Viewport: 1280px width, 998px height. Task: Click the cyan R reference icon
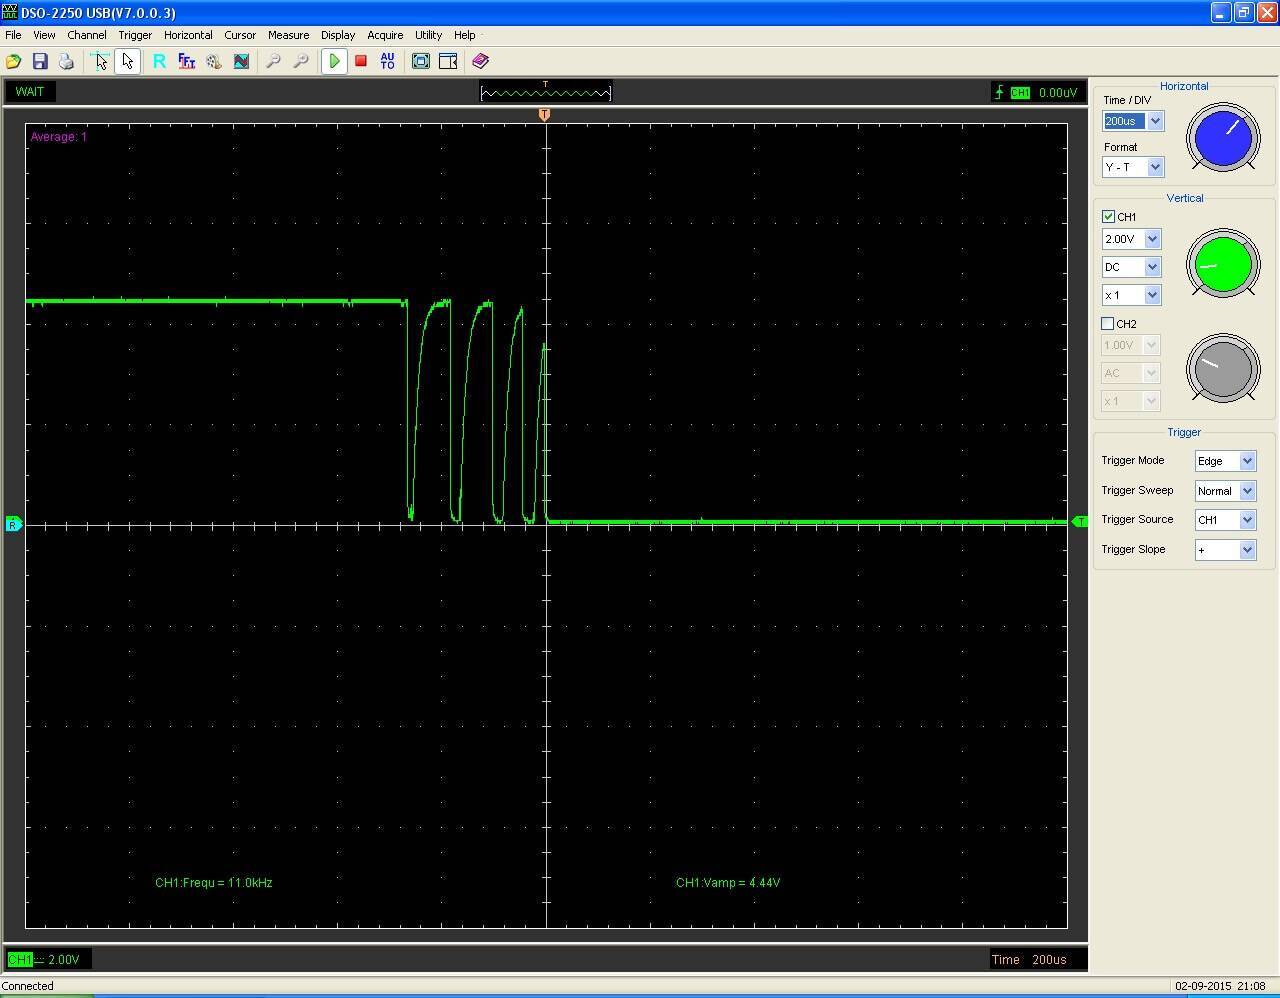159,62
